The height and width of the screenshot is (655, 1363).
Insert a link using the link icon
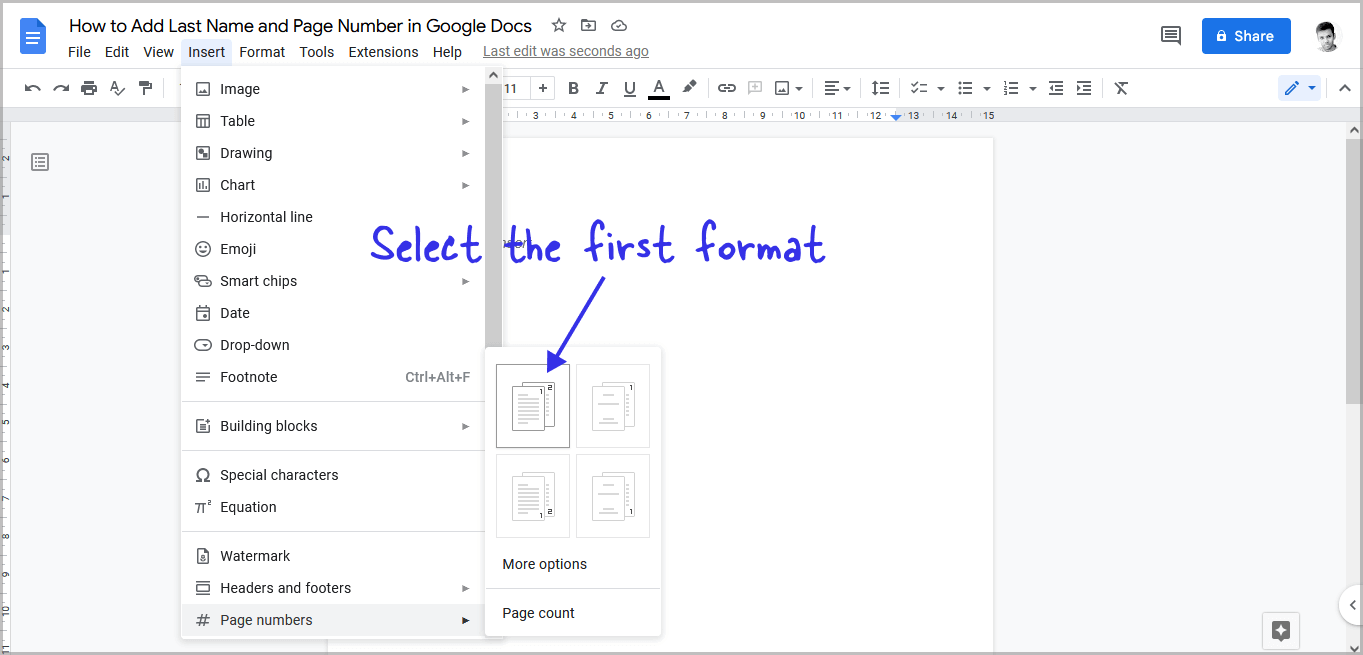726,88
